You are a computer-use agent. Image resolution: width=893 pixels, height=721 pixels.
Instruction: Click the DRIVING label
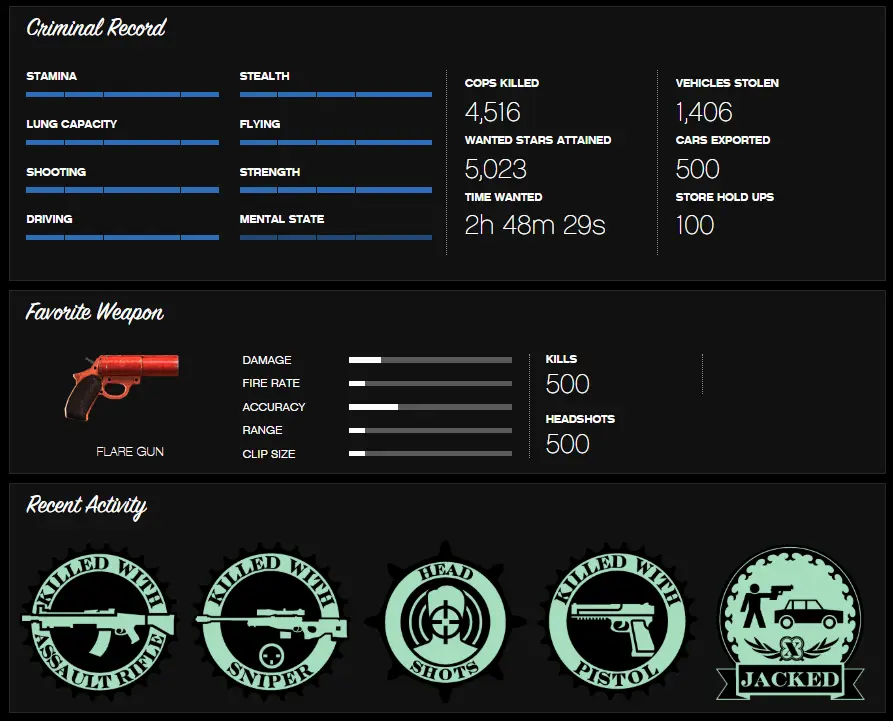[x=49, y=219]
